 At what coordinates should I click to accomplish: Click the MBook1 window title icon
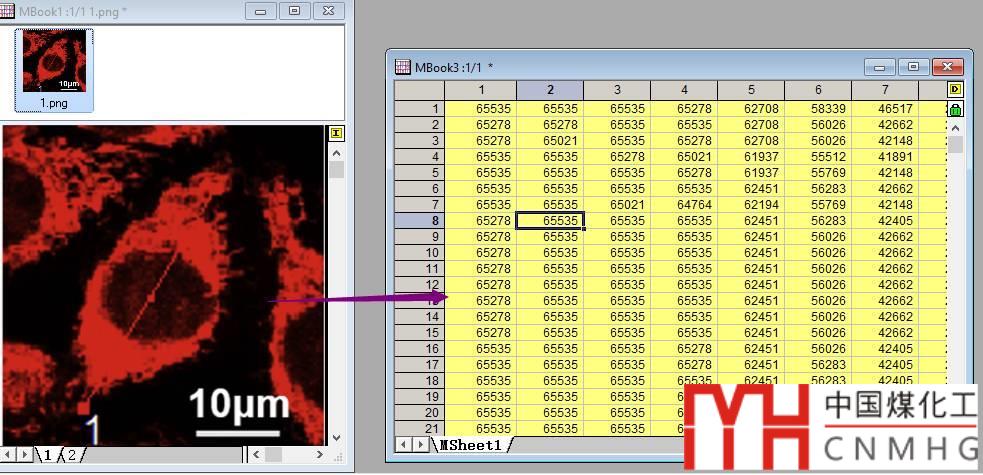click(x=9, y=11)
